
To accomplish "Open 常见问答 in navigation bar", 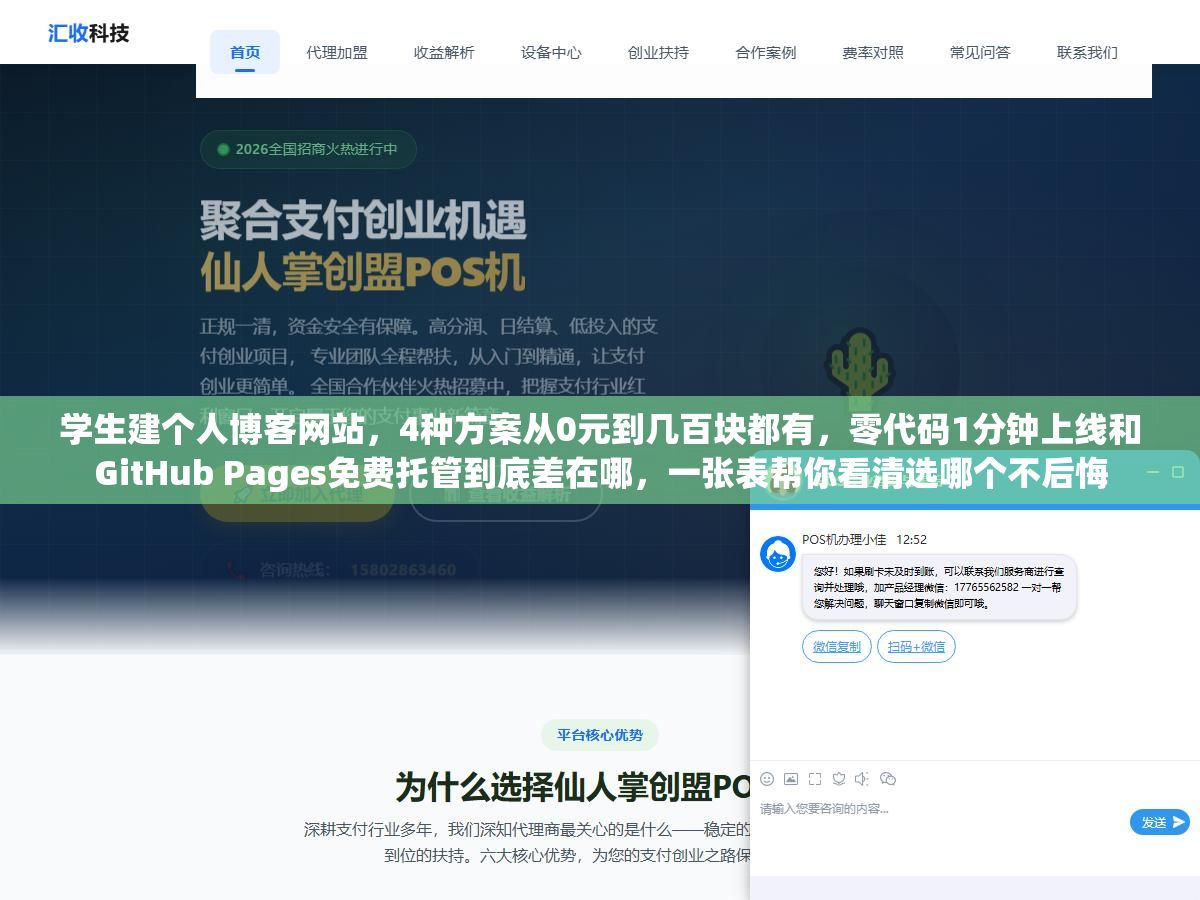I will coord(980,52).
